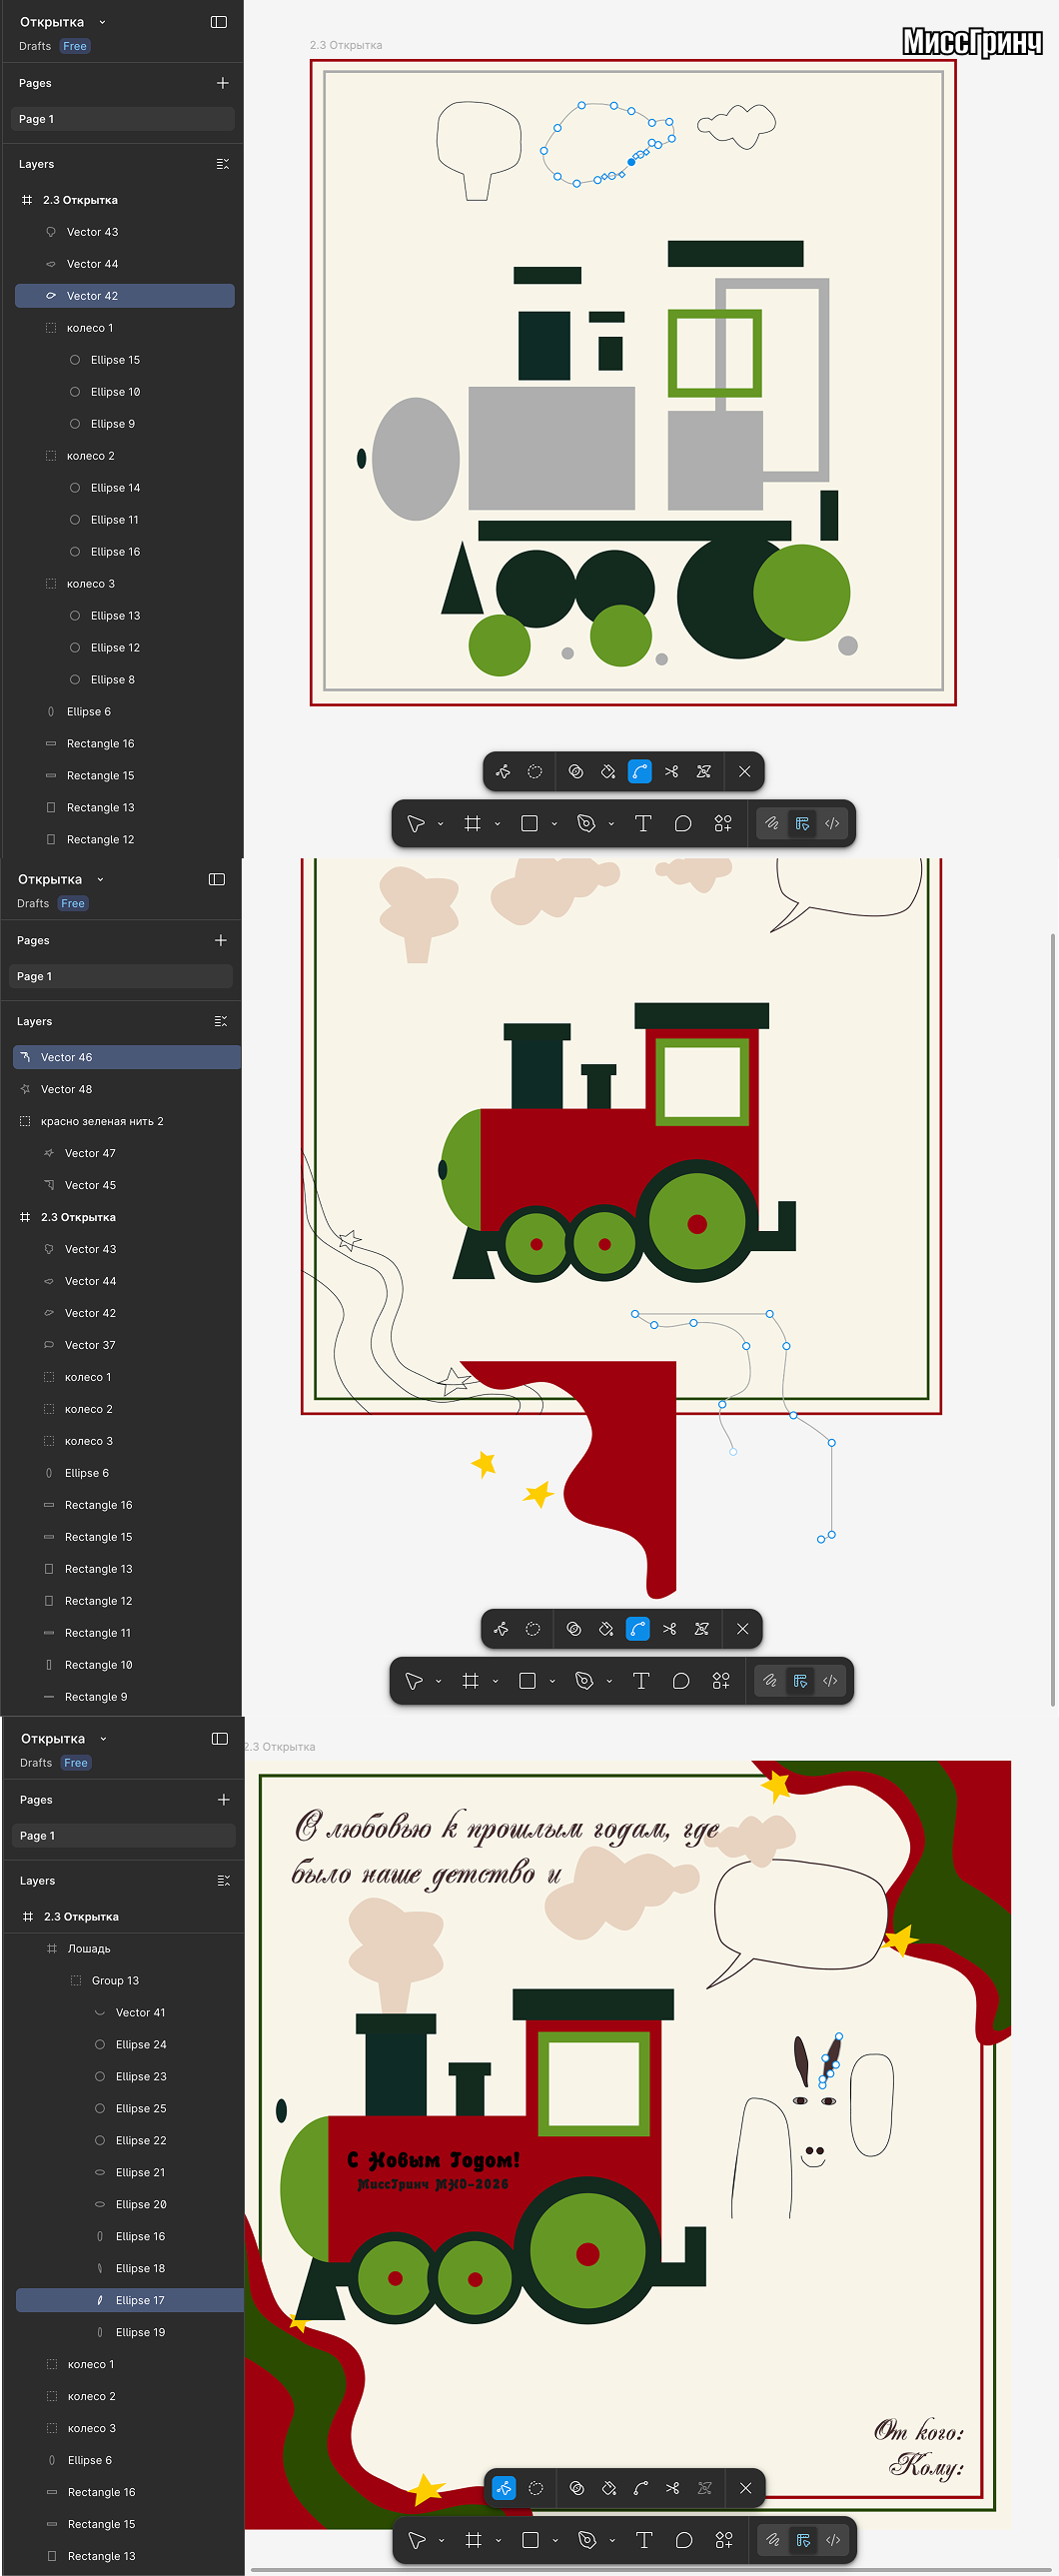
Task: Toggle sidebar panel icon above the Vector 46 list
Action: pyautogui.click(x=217, y=879)
